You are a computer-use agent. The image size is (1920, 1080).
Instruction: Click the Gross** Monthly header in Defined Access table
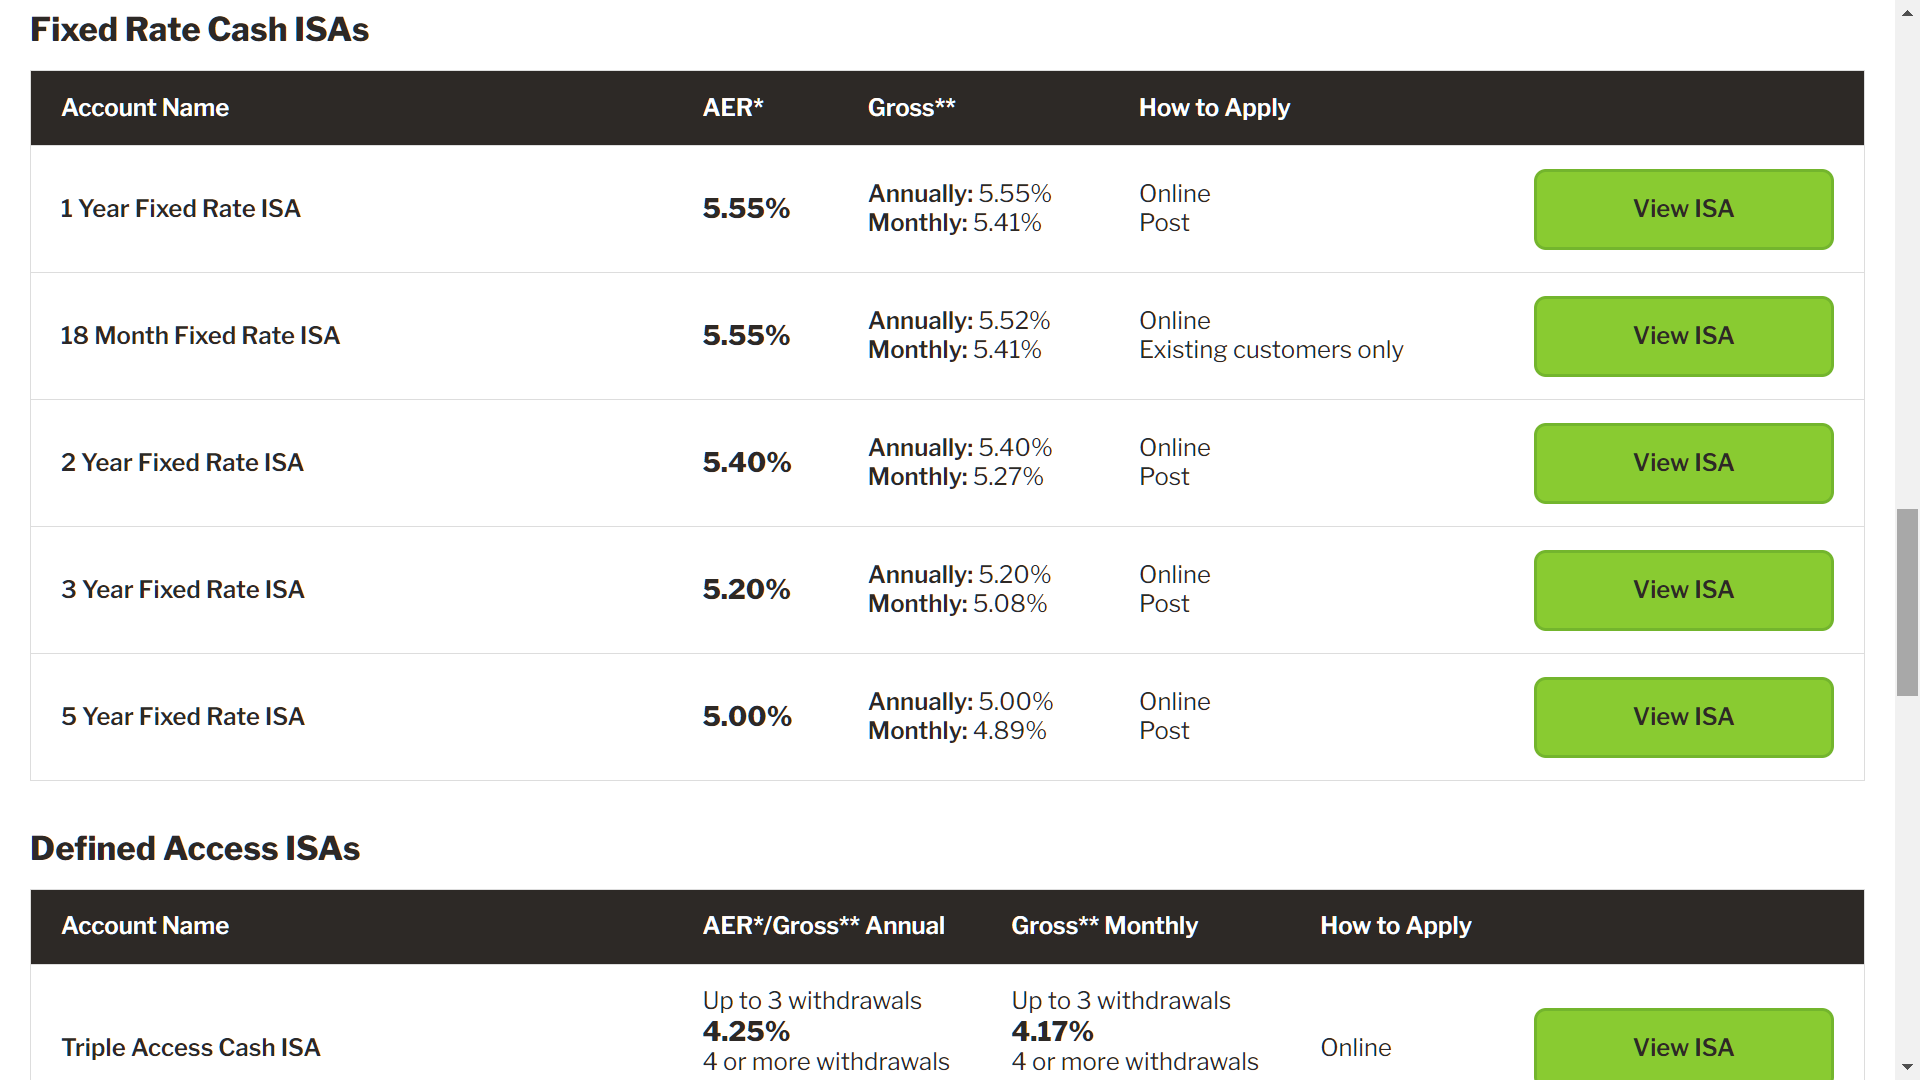click(1104, 925)
